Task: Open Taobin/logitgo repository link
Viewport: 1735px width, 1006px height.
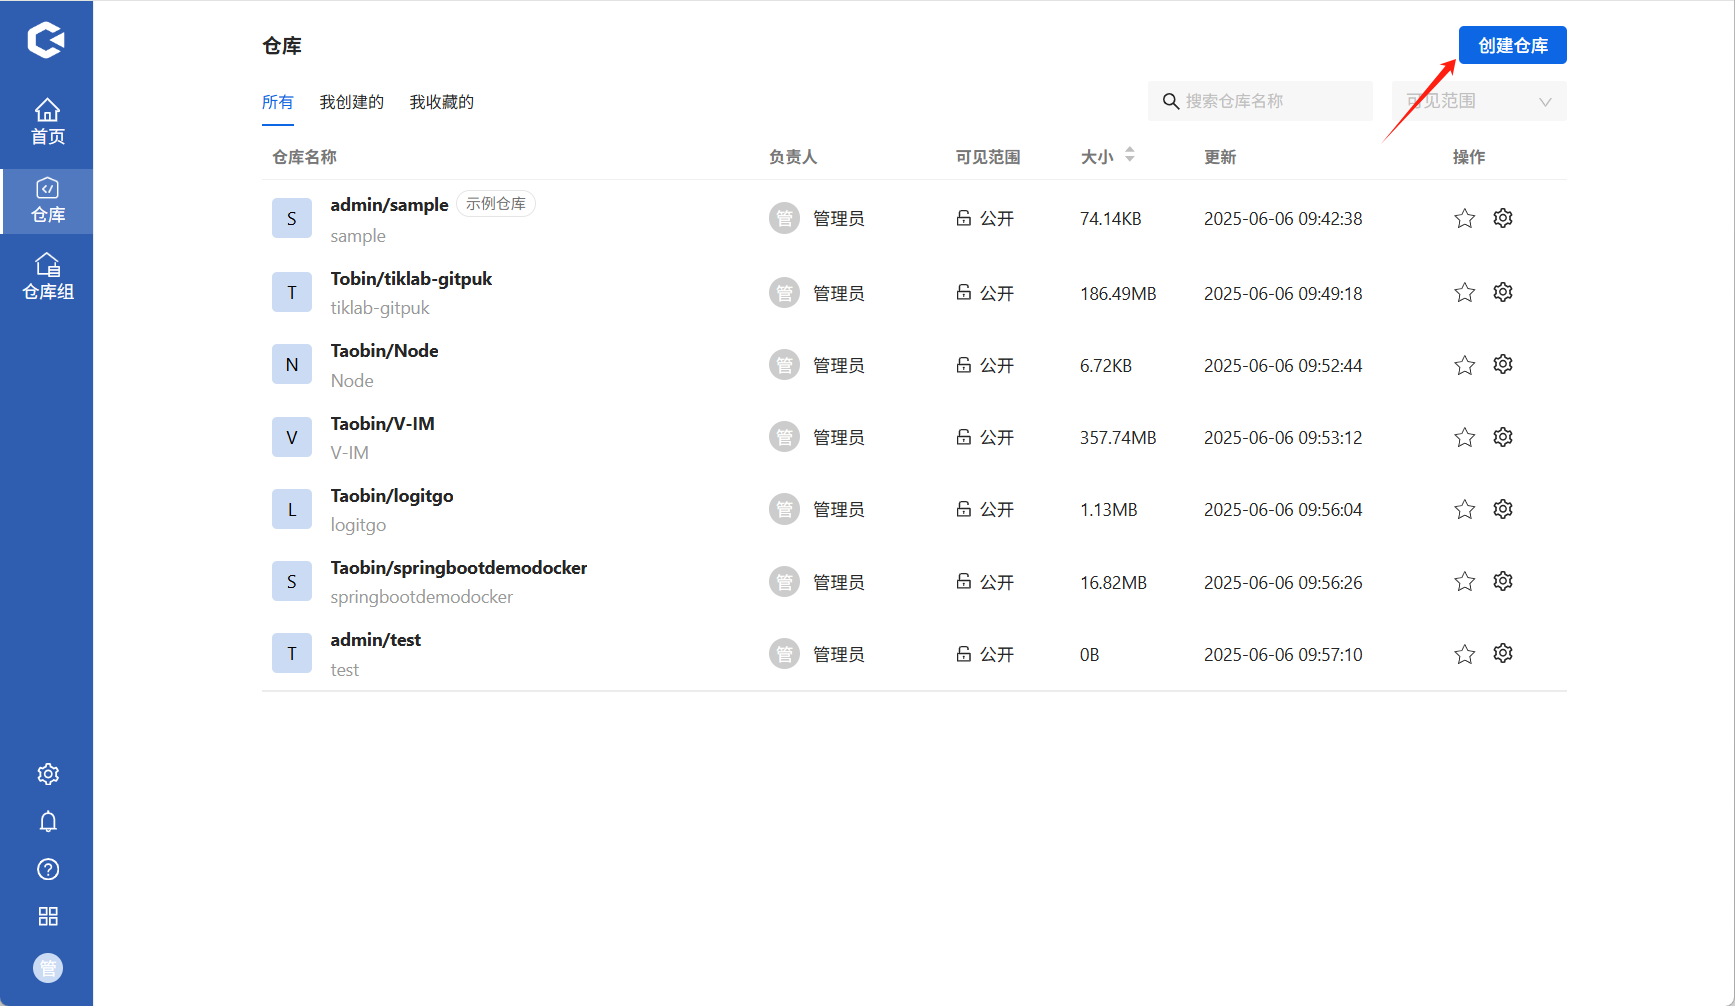Action: (x=392, y=496)
